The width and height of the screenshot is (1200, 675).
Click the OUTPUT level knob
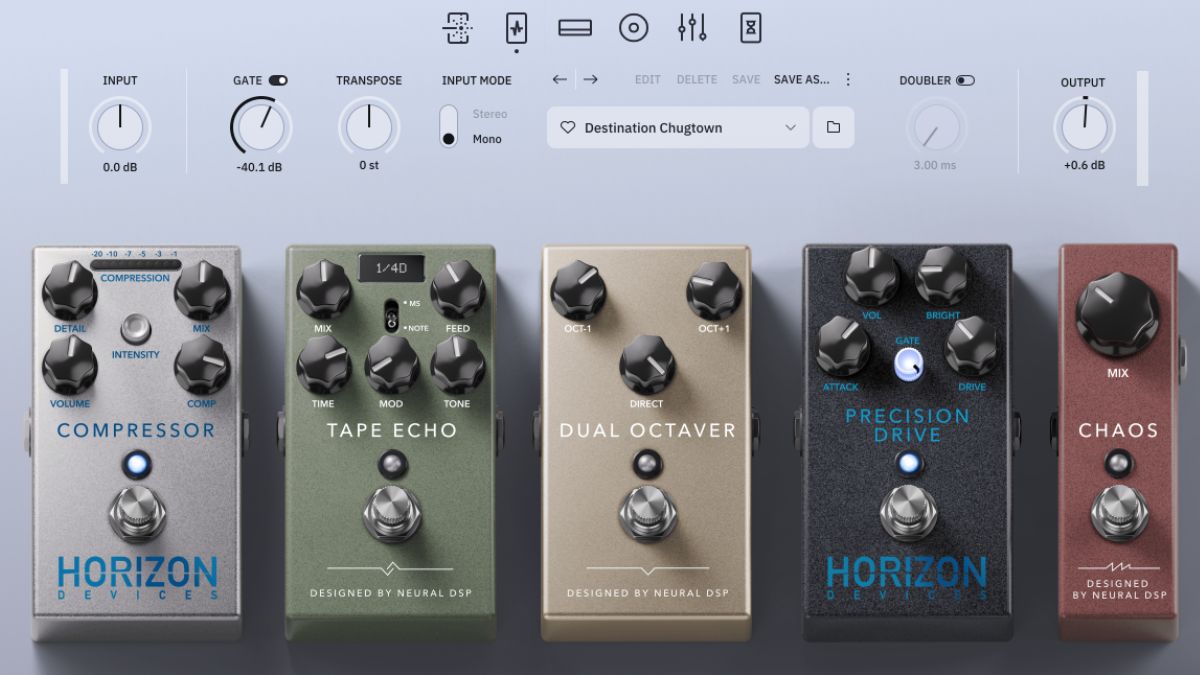[1084, 126]
